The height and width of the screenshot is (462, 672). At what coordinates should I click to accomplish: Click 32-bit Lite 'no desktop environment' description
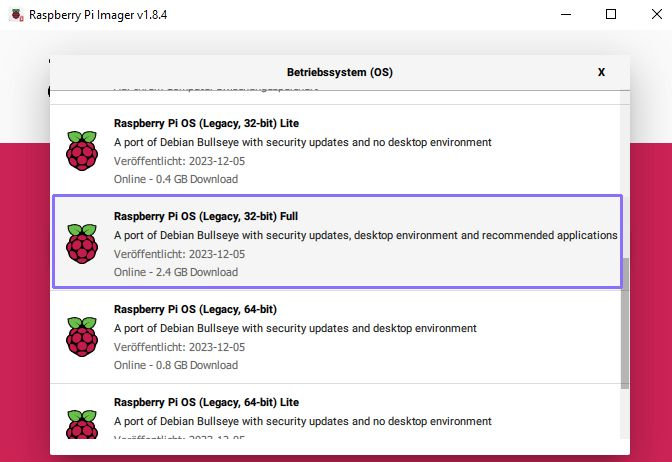point(303,142)
